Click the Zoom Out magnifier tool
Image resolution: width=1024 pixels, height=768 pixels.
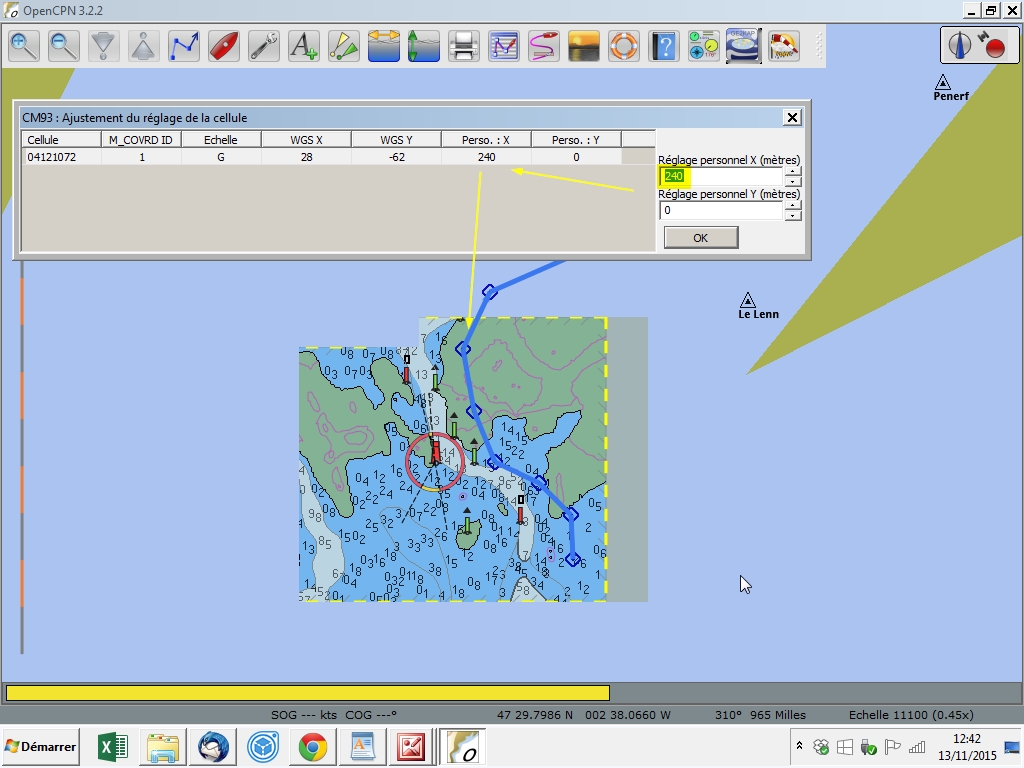[x=64, y=46]
